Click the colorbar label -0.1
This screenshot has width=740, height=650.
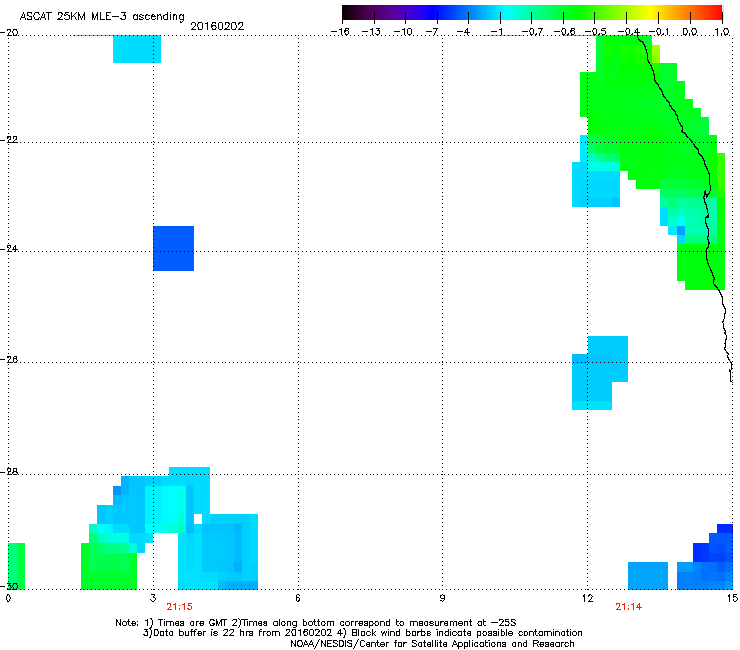659,32
